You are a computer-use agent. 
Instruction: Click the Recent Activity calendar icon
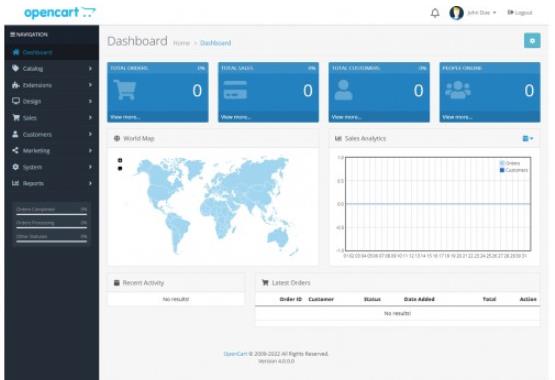pyautogui.click(x=116, y=283)
